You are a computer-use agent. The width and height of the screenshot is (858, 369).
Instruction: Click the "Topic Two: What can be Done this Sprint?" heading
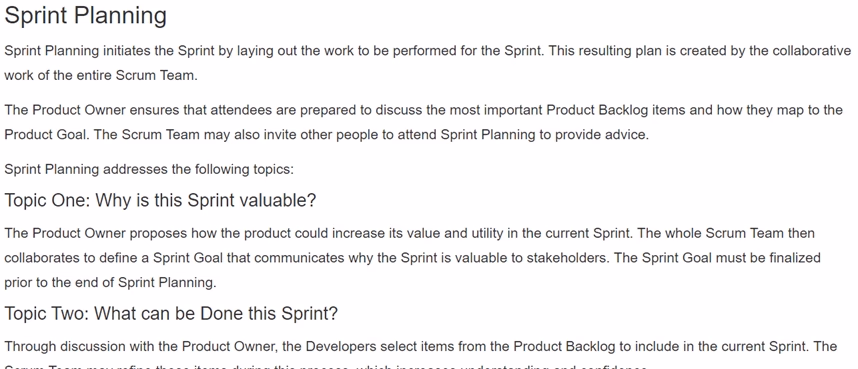pos(171,314)
